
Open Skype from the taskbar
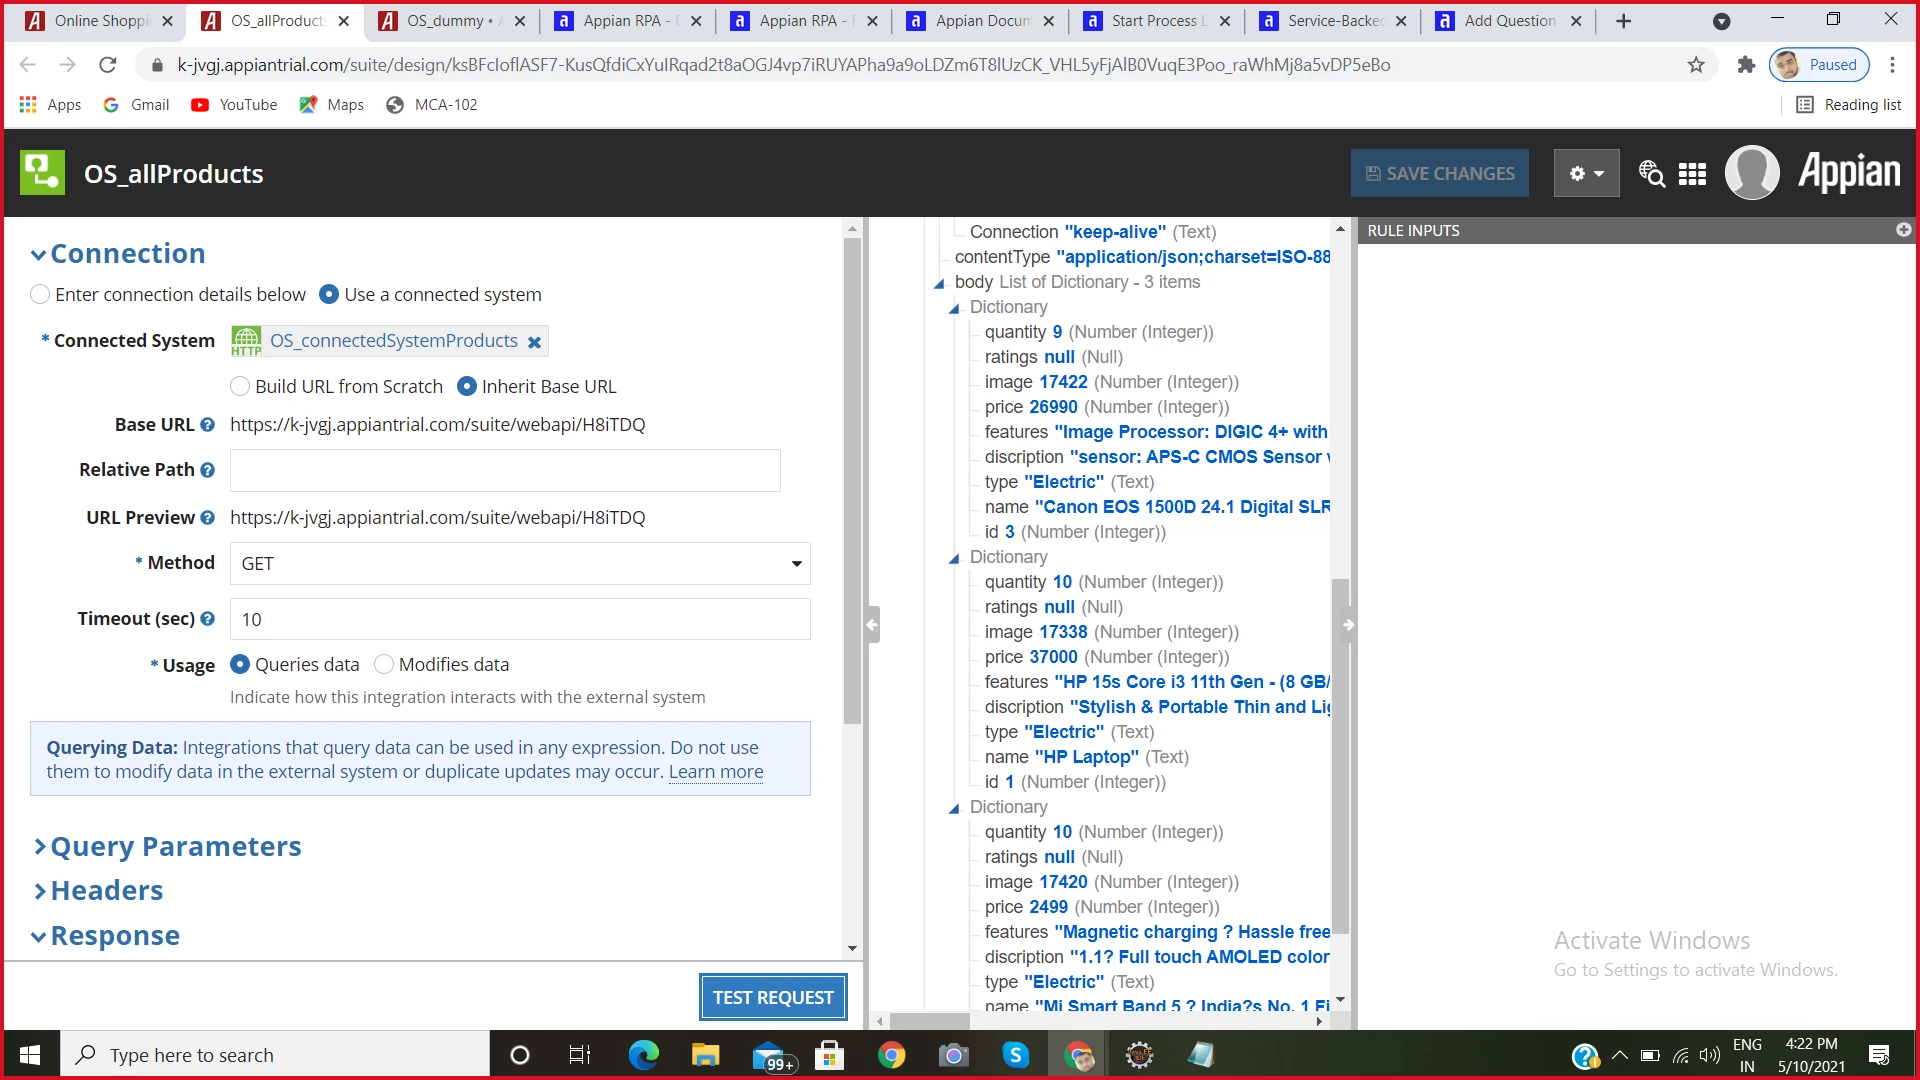coord(1015,1055)
